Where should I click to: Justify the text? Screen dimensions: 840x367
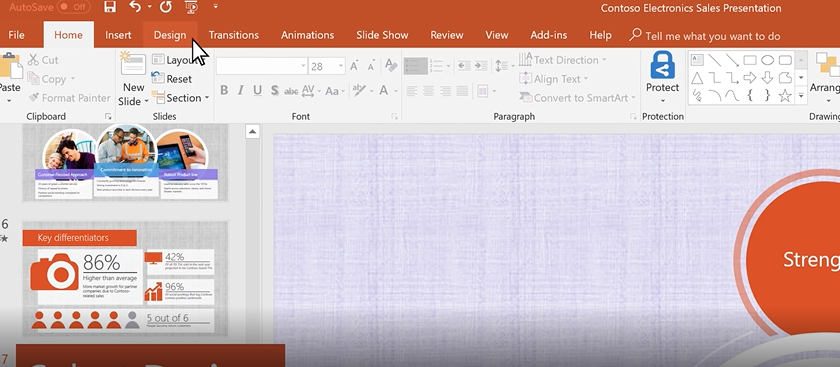(462, 91)
